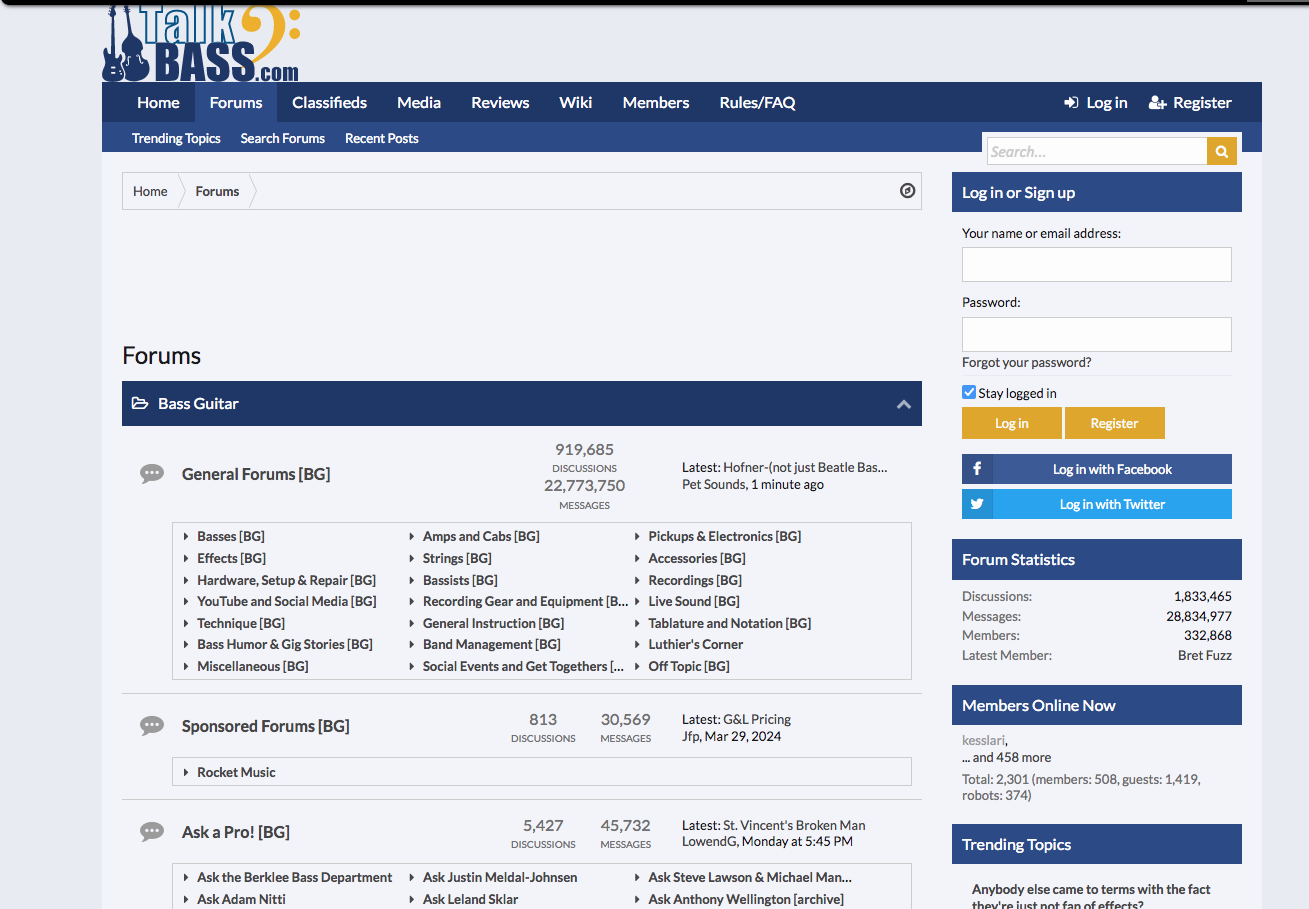Click the arrow beside Effects [BG]
Image resolution: width=1309 pixels, height=909 pixels.
click(187, 559)
